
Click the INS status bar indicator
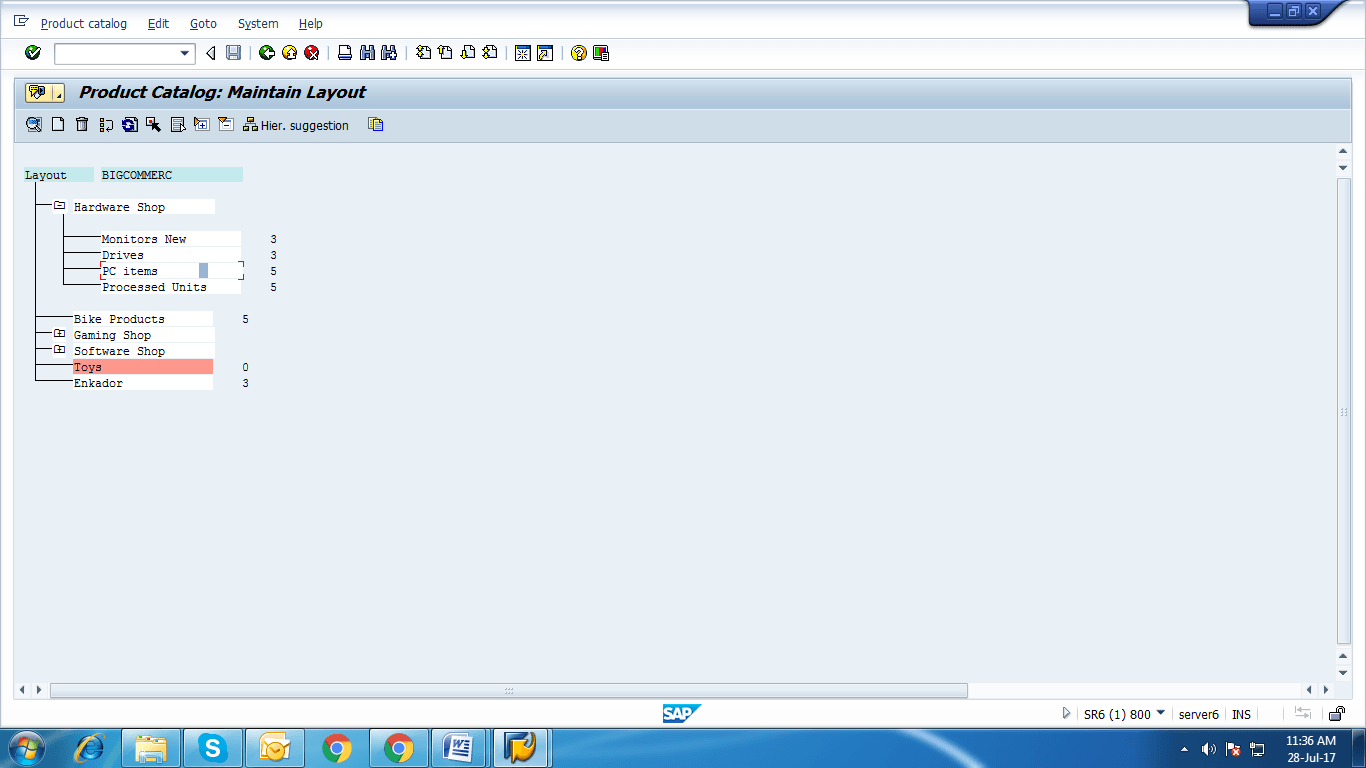pos(1241,714)
